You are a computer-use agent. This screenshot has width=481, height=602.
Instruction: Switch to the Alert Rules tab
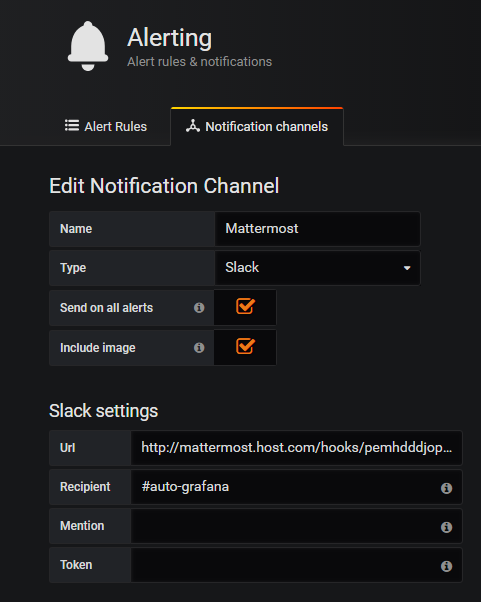[106, 126]
